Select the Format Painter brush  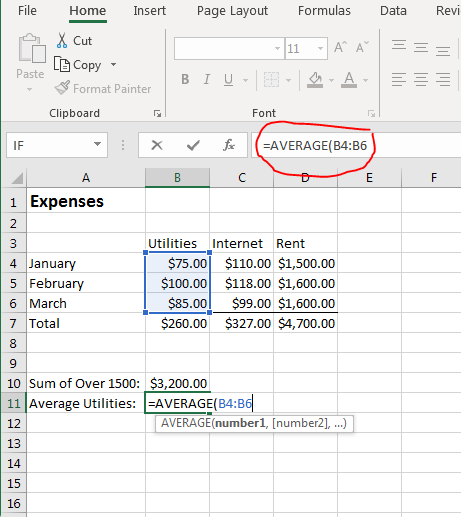point(62,88)
